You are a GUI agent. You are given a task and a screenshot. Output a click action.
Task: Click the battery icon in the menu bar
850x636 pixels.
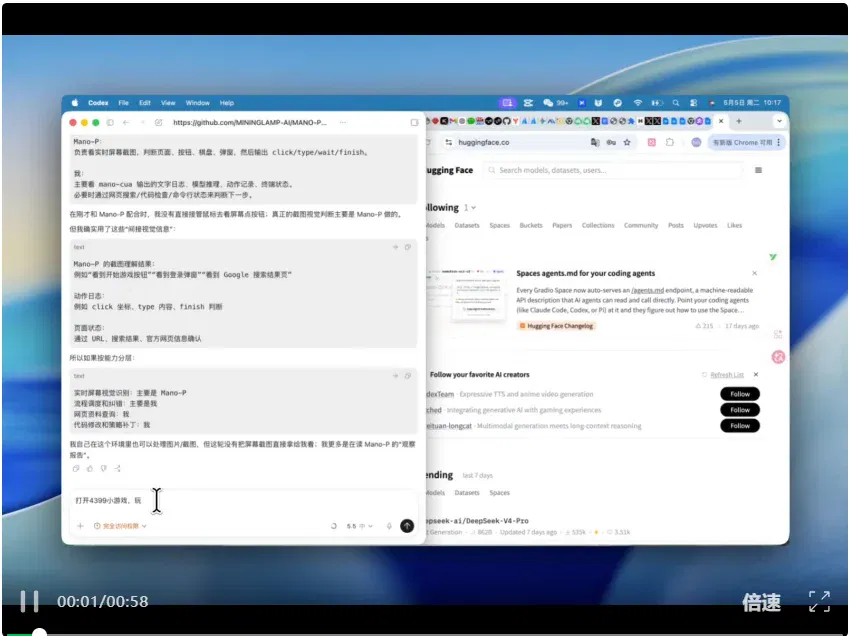click(657, 102)
